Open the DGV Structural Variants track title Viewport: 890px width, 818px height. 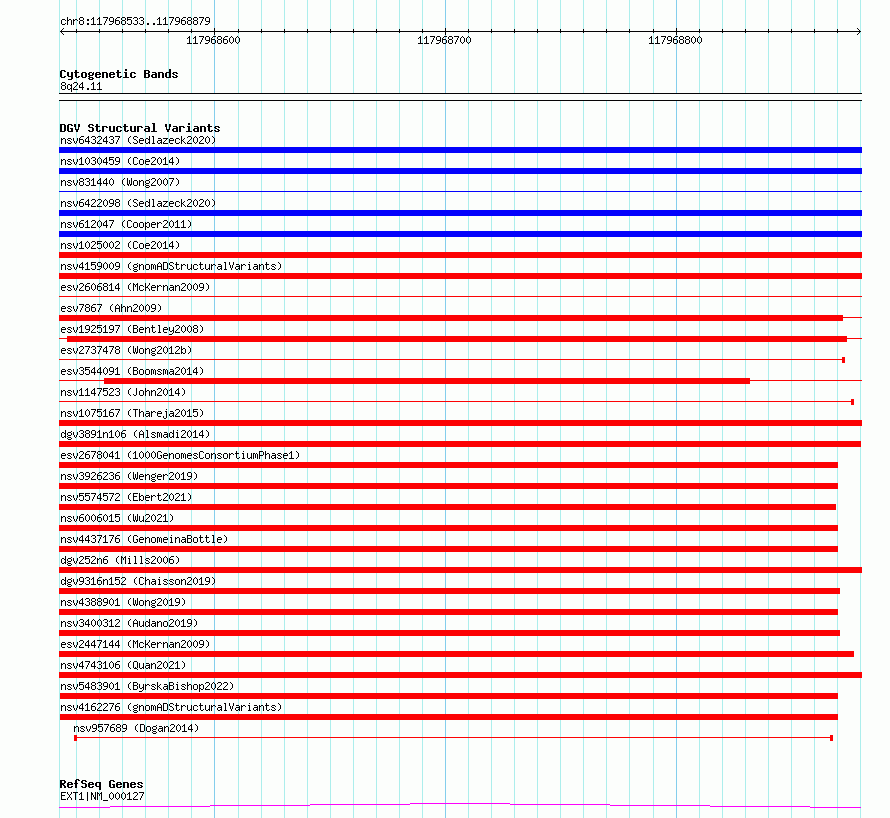click(140, 128)
